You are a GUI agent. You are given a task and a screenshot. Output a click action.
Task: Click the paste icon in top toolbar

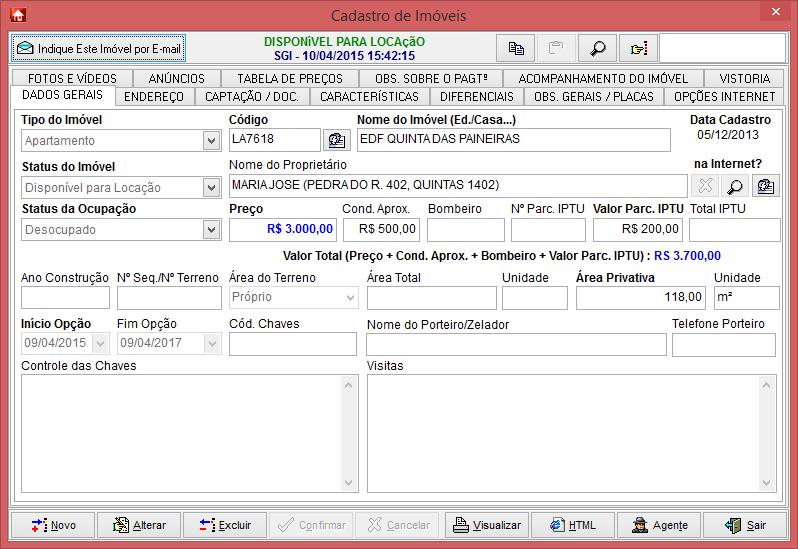(556, 48)
